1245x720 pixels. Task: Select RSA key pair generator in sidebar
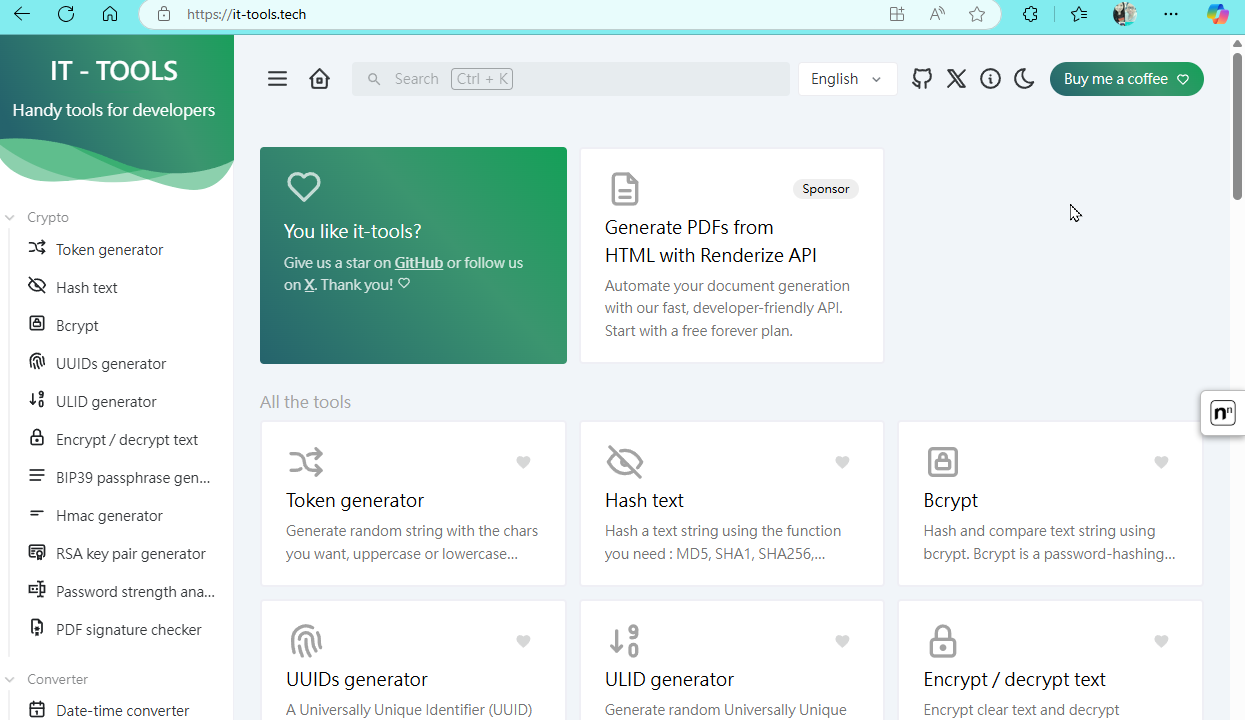pos(130,554)
